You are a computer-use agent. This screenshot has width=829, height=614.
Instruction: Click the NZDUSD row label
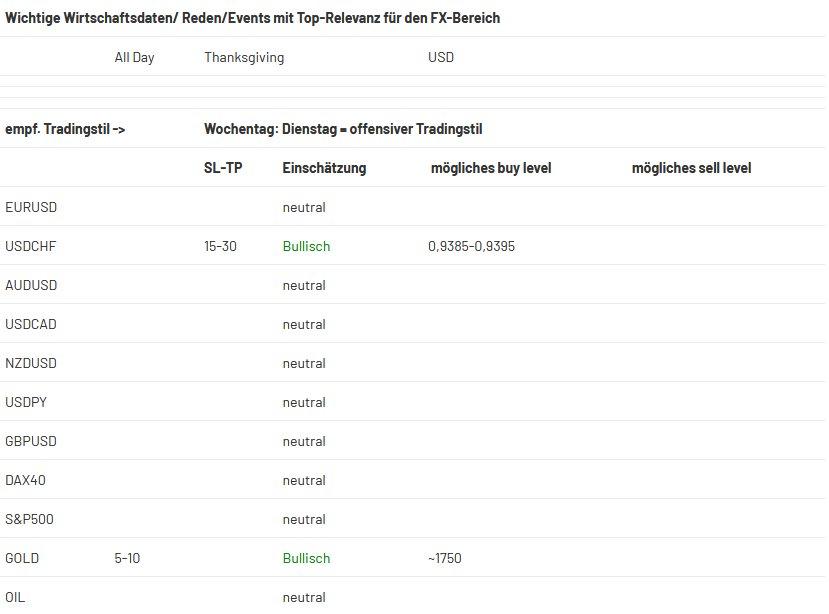pyautogui.click(x=31, y=363)
